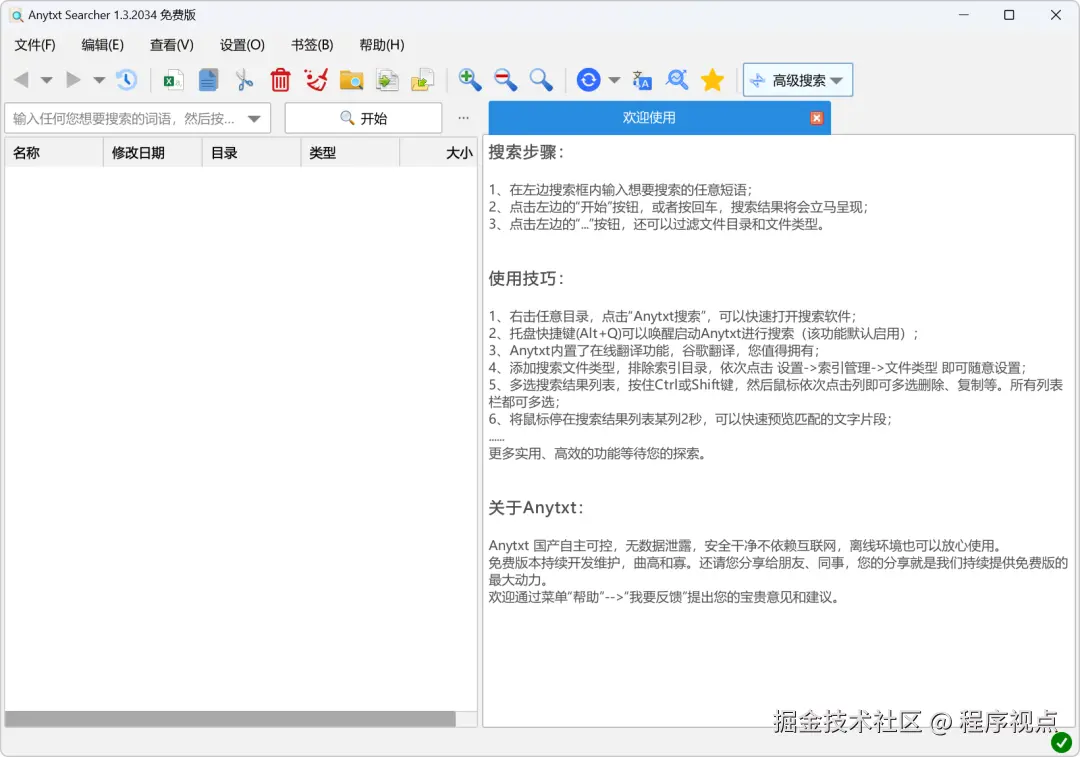Go forward with the right arrow icon

(x=73, y=80)
